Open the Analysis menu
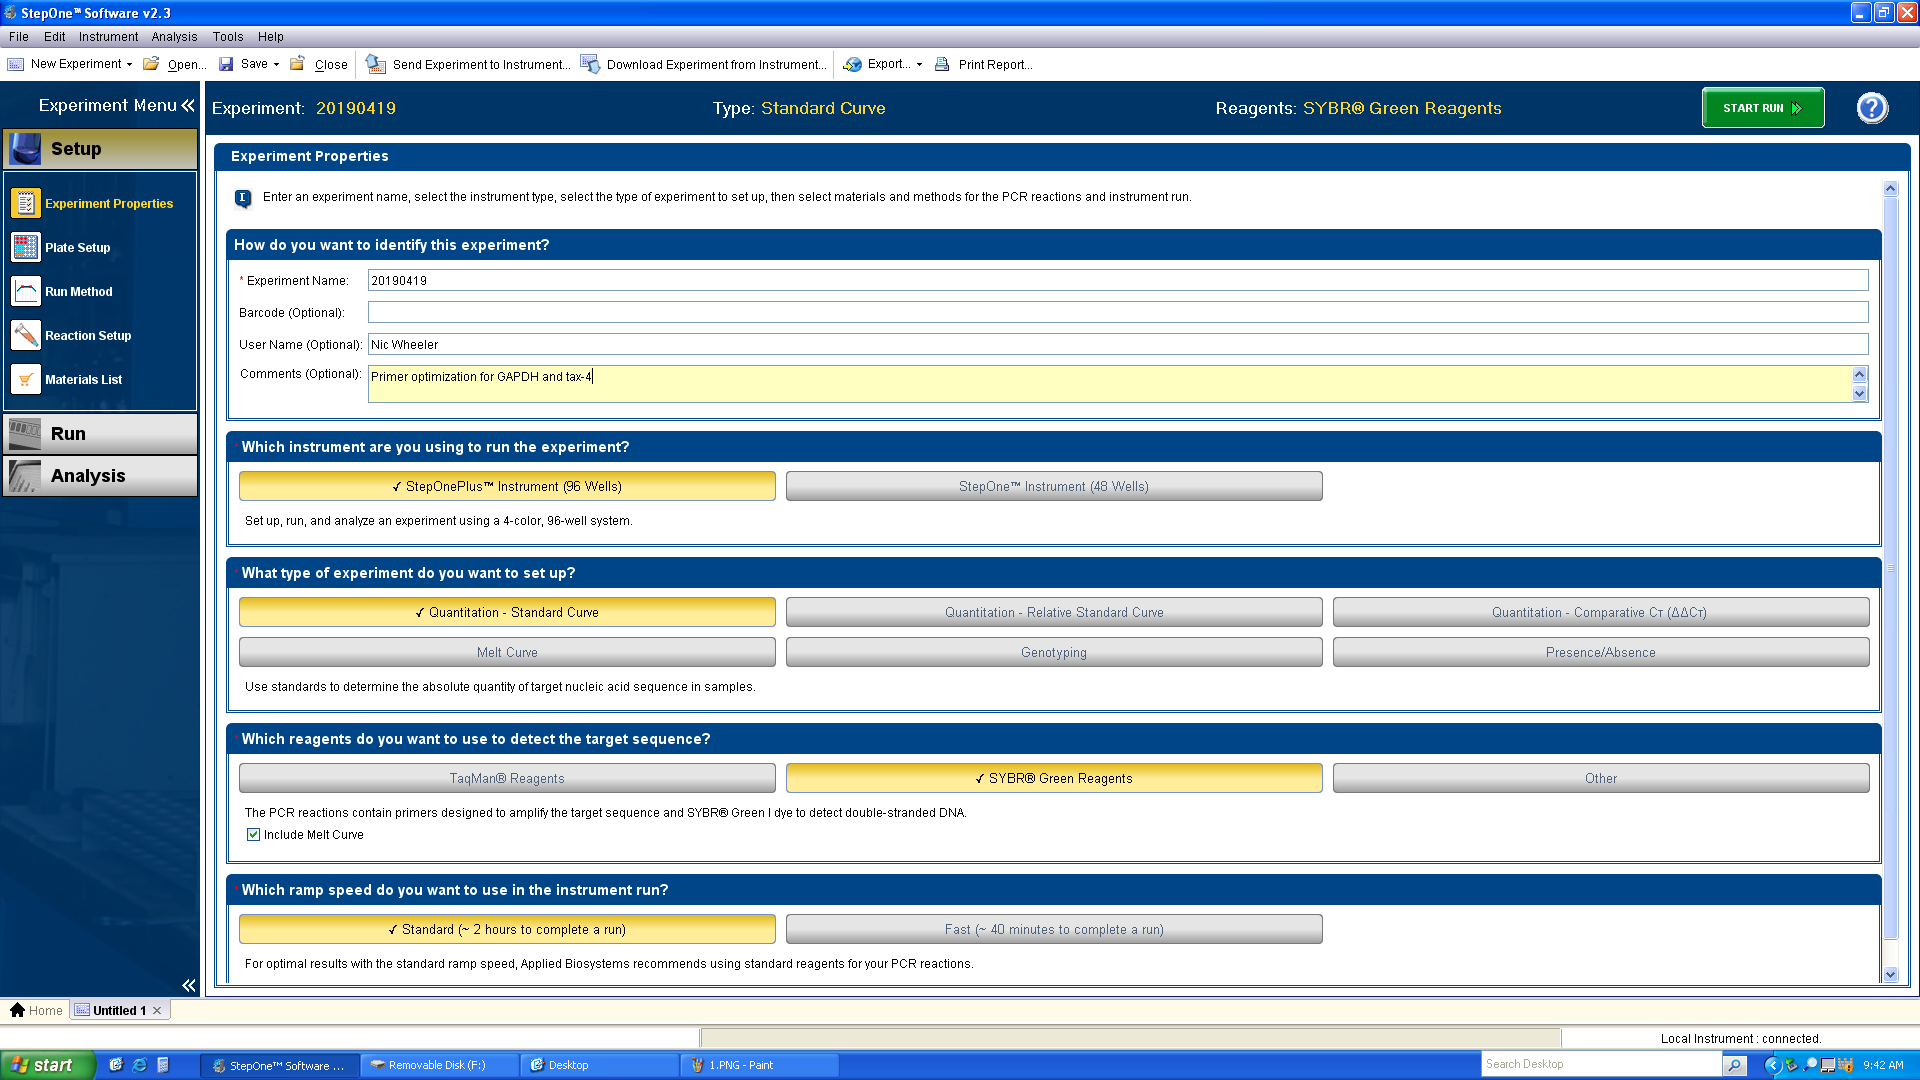Viewport: 1920px width, 1080px height. 174,37
